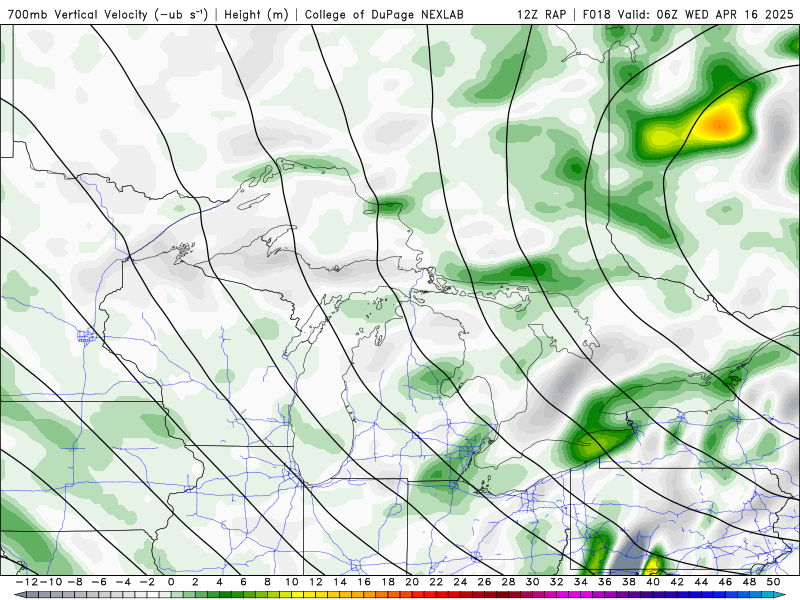This screenshot has height=600, width=800.
Task: Click the "36" color scale label
Action: point(605,582)
